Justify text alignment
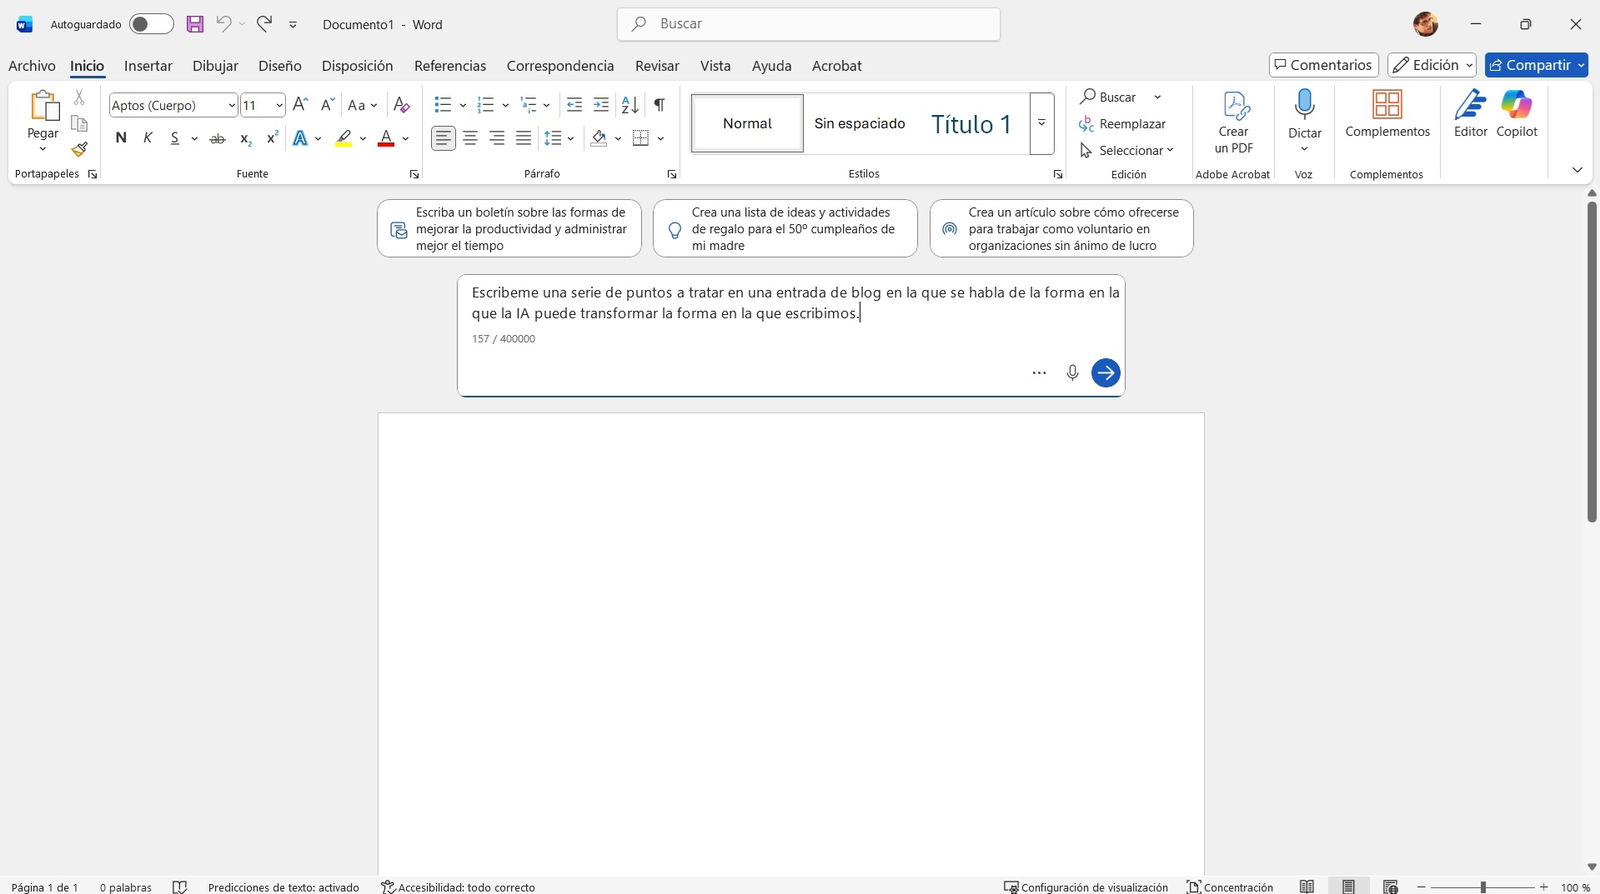 click(x=524, y=139)
